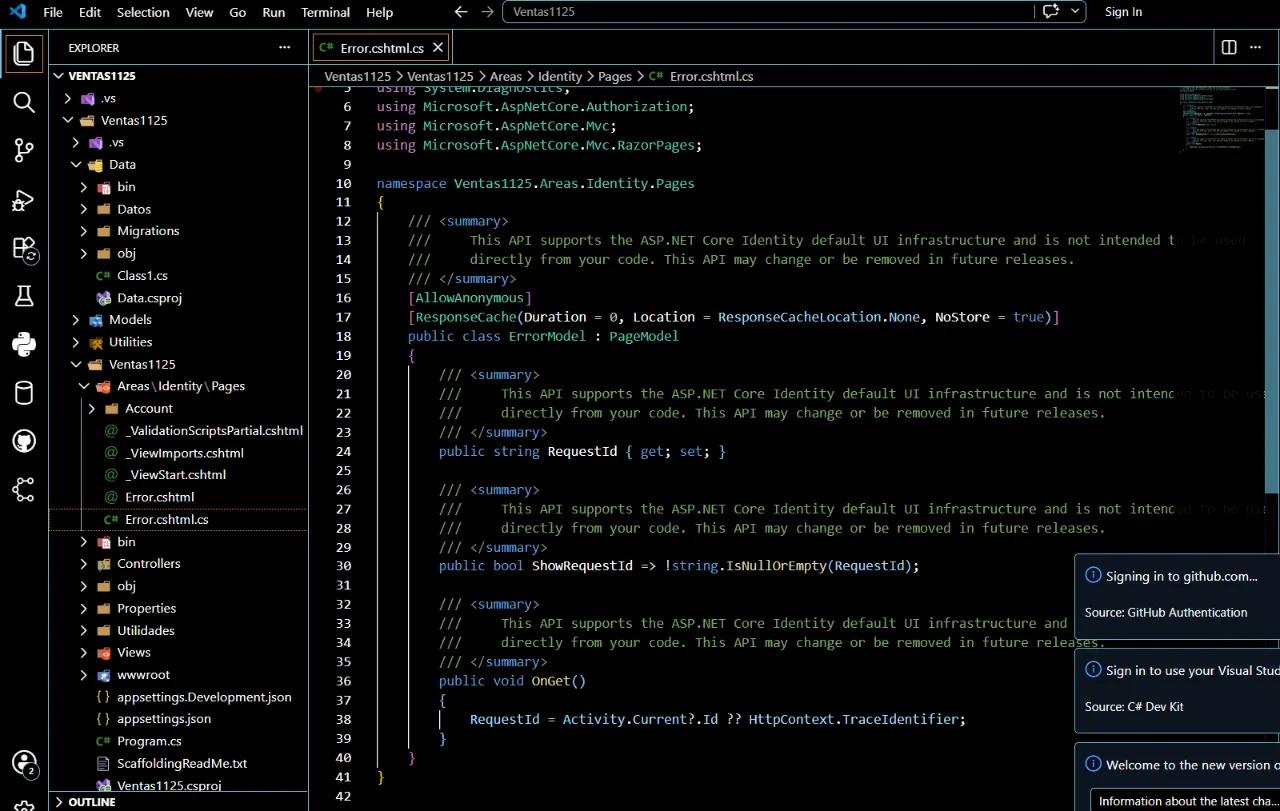
Task: Open the Copilot chat icon in title bar
Action: tap(1050, 12)
